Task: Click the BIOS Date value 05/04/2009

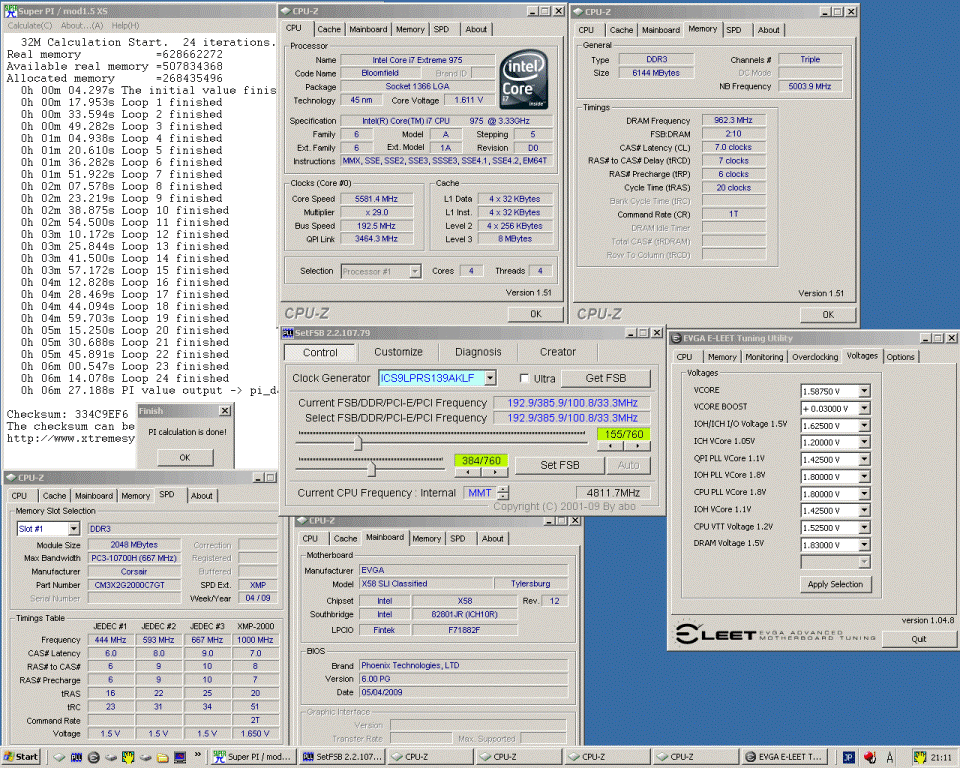Action: 463,693
